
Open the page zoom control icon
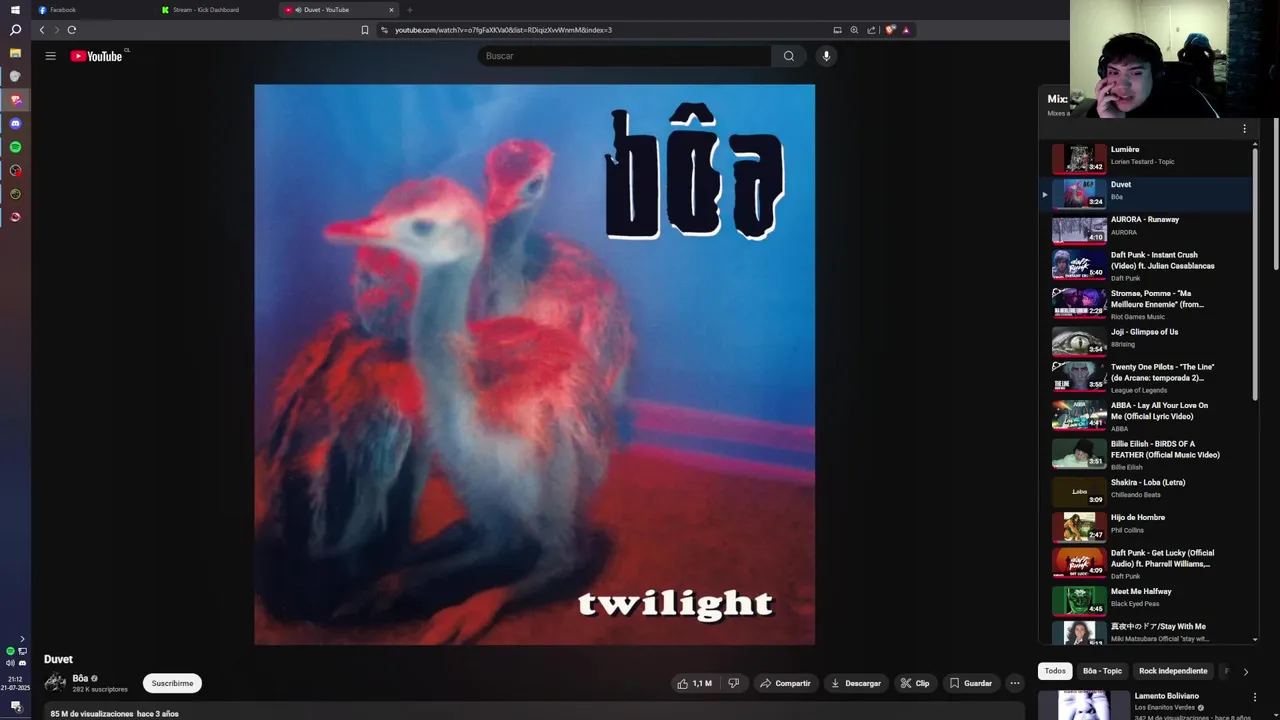tap(854, 30)
